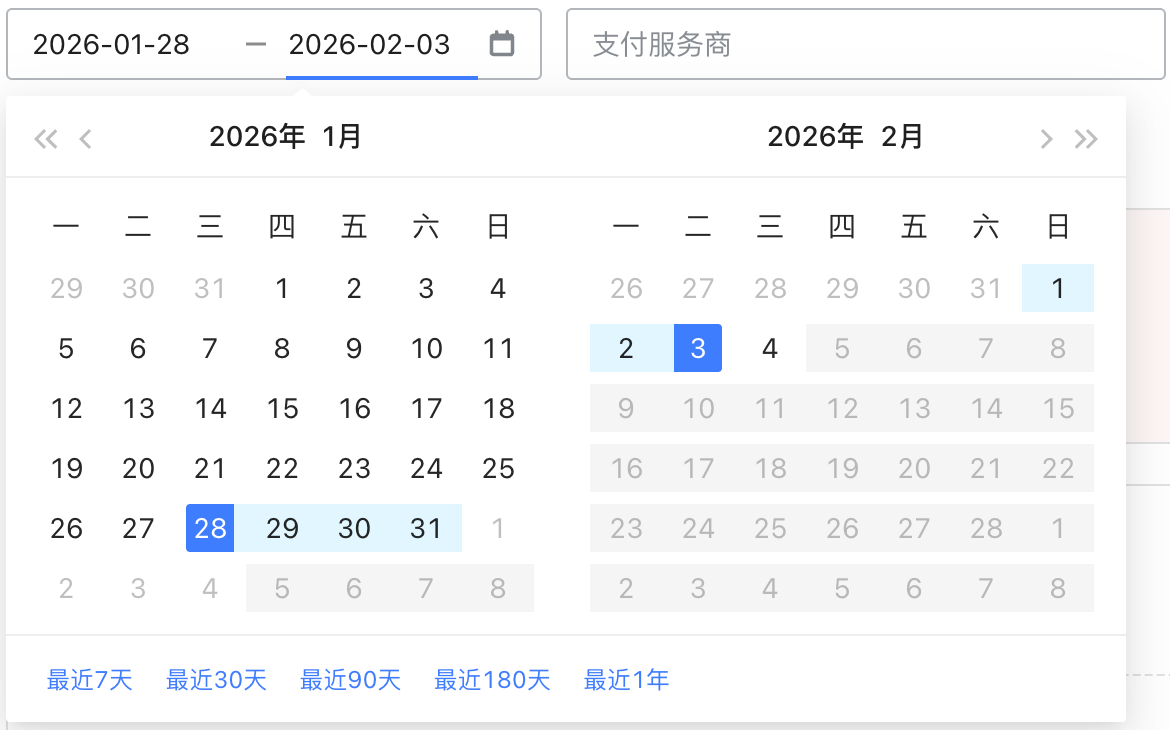Apply the 最近1年 quick range

(x=626, y=681)
